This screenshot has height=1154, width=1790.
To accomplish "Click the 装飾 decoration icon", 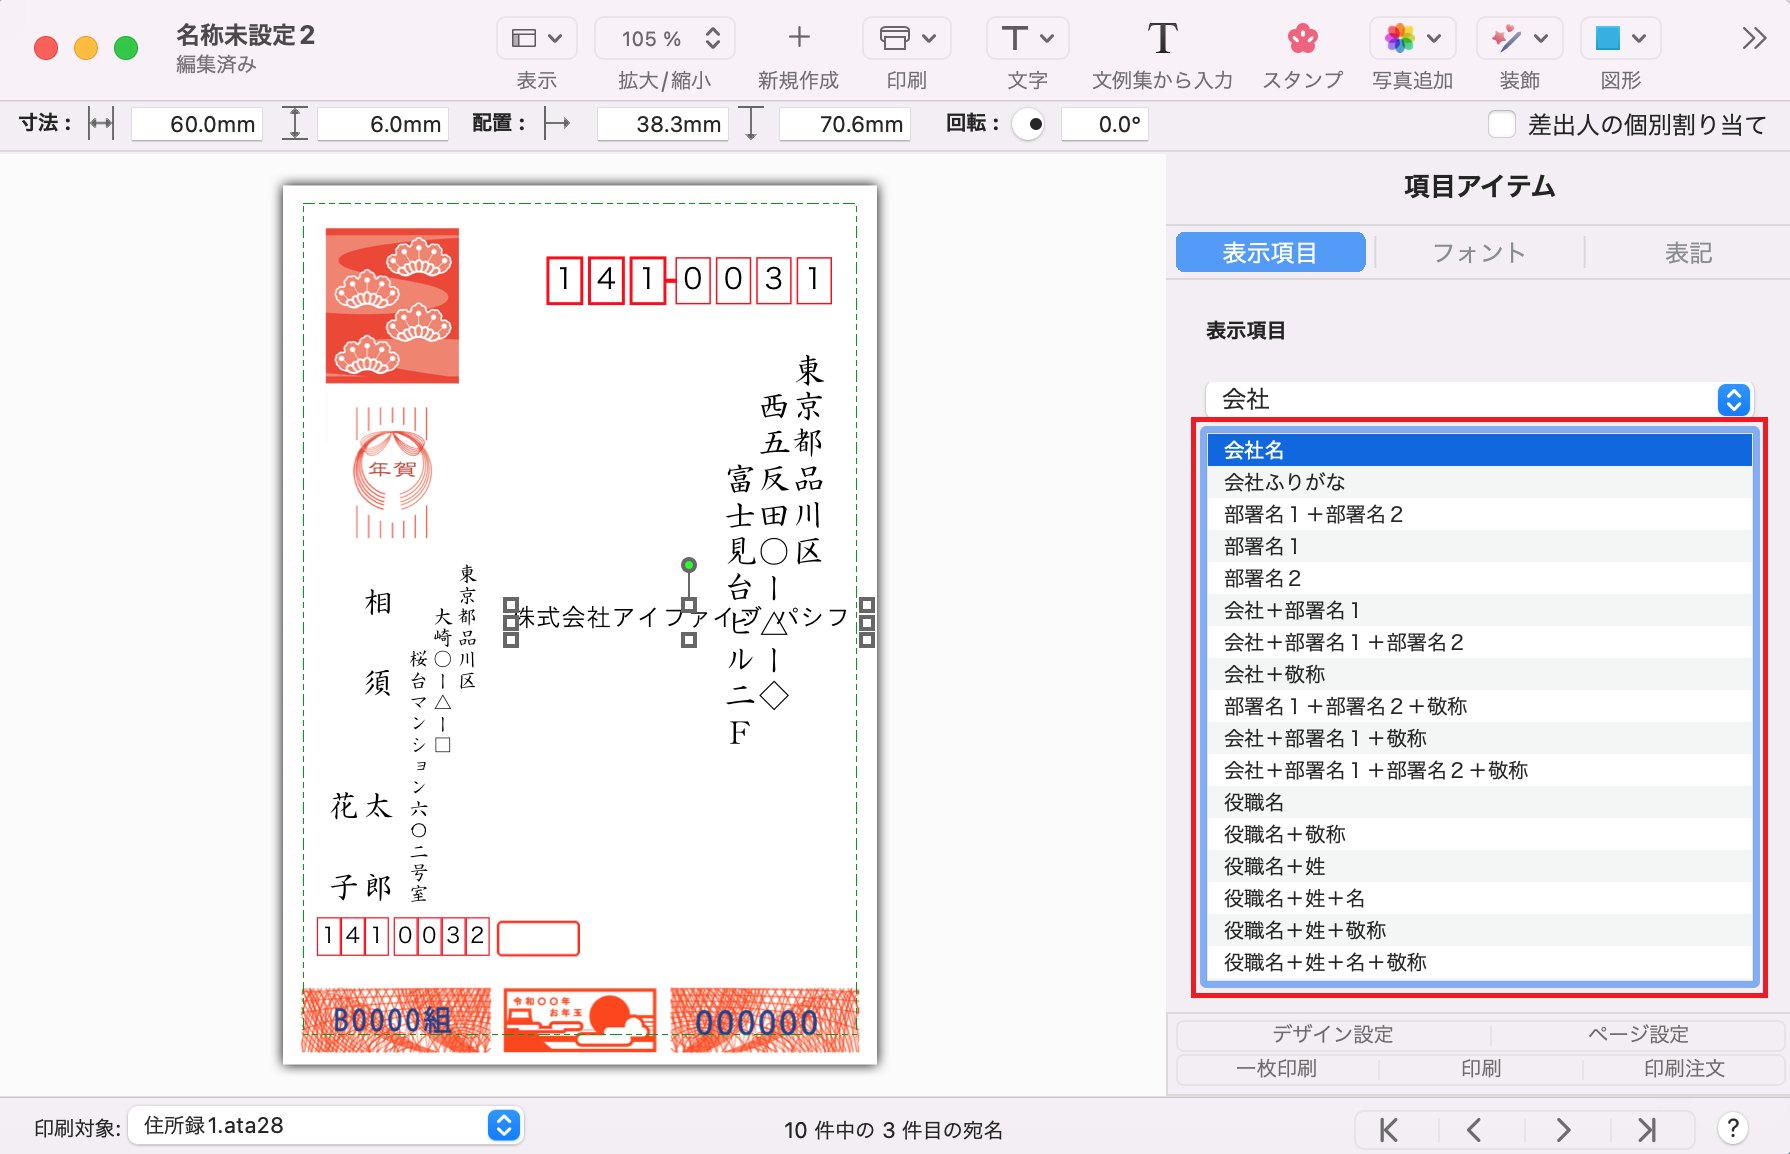I will 1506,39.
